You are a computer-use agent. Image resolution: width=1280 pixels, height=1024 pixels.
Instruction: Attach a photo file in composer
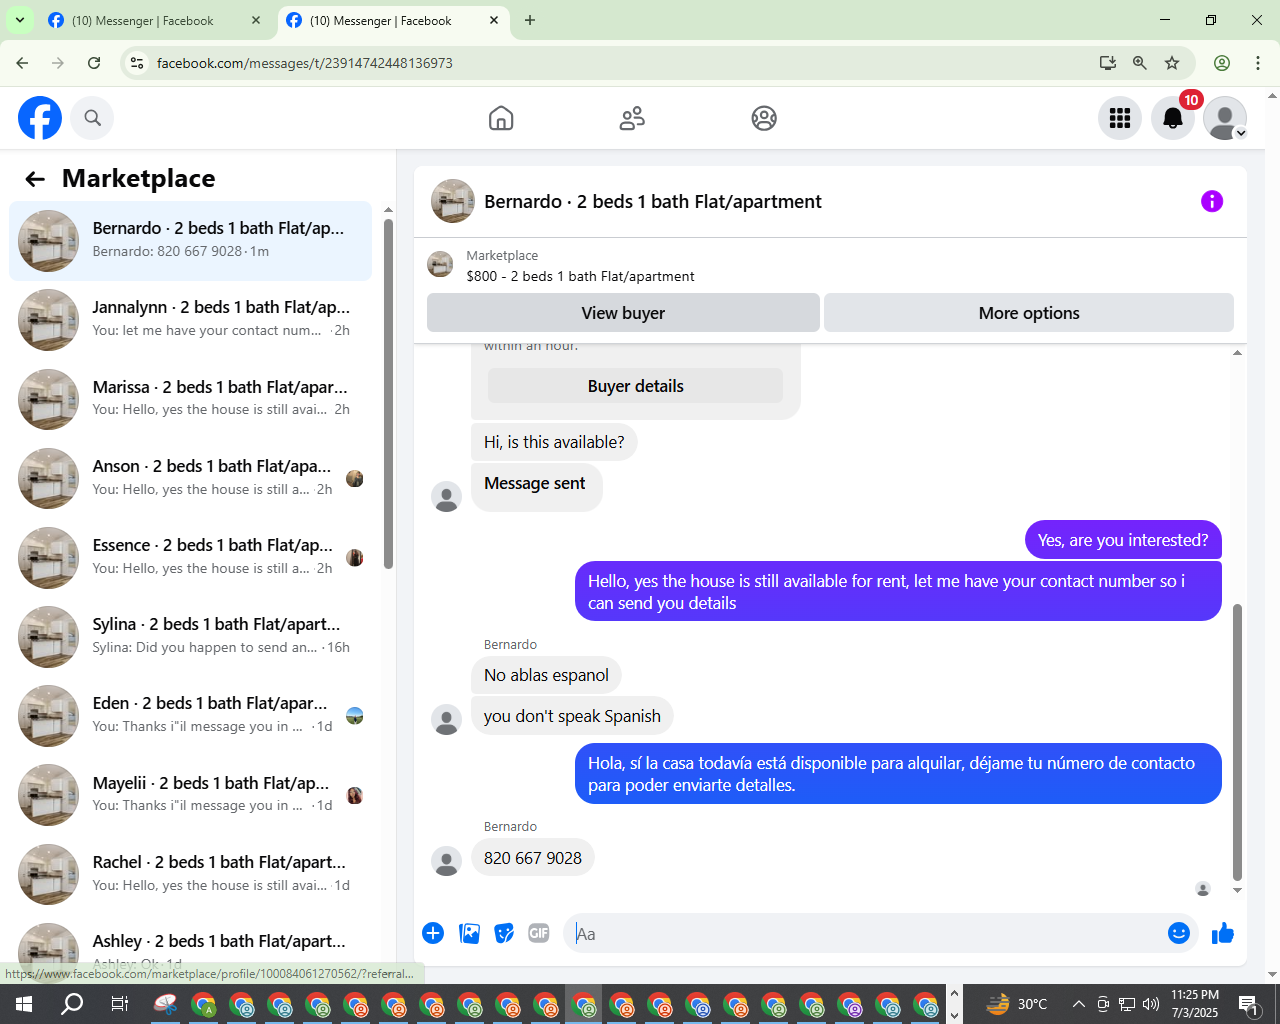pyautogui.click(x=469, y=933)
